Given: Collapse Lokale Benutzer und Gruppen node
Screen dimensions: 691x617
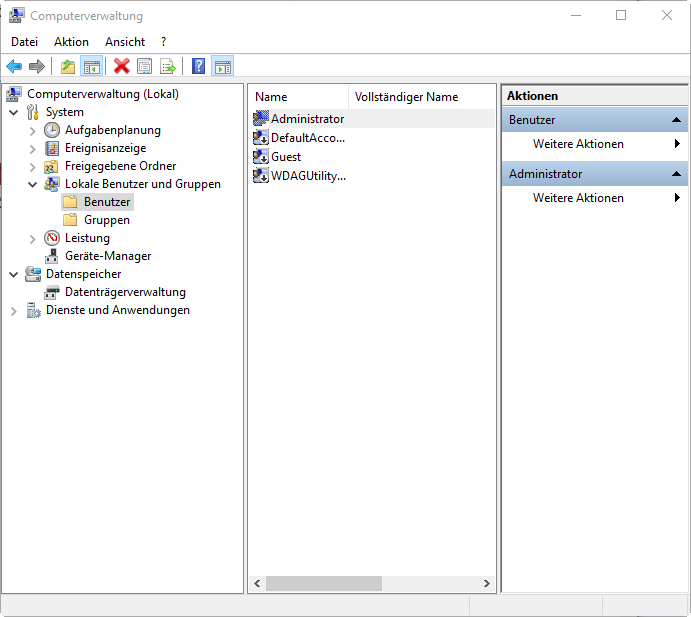Looking at the screenshot, I should coord(33,184).
